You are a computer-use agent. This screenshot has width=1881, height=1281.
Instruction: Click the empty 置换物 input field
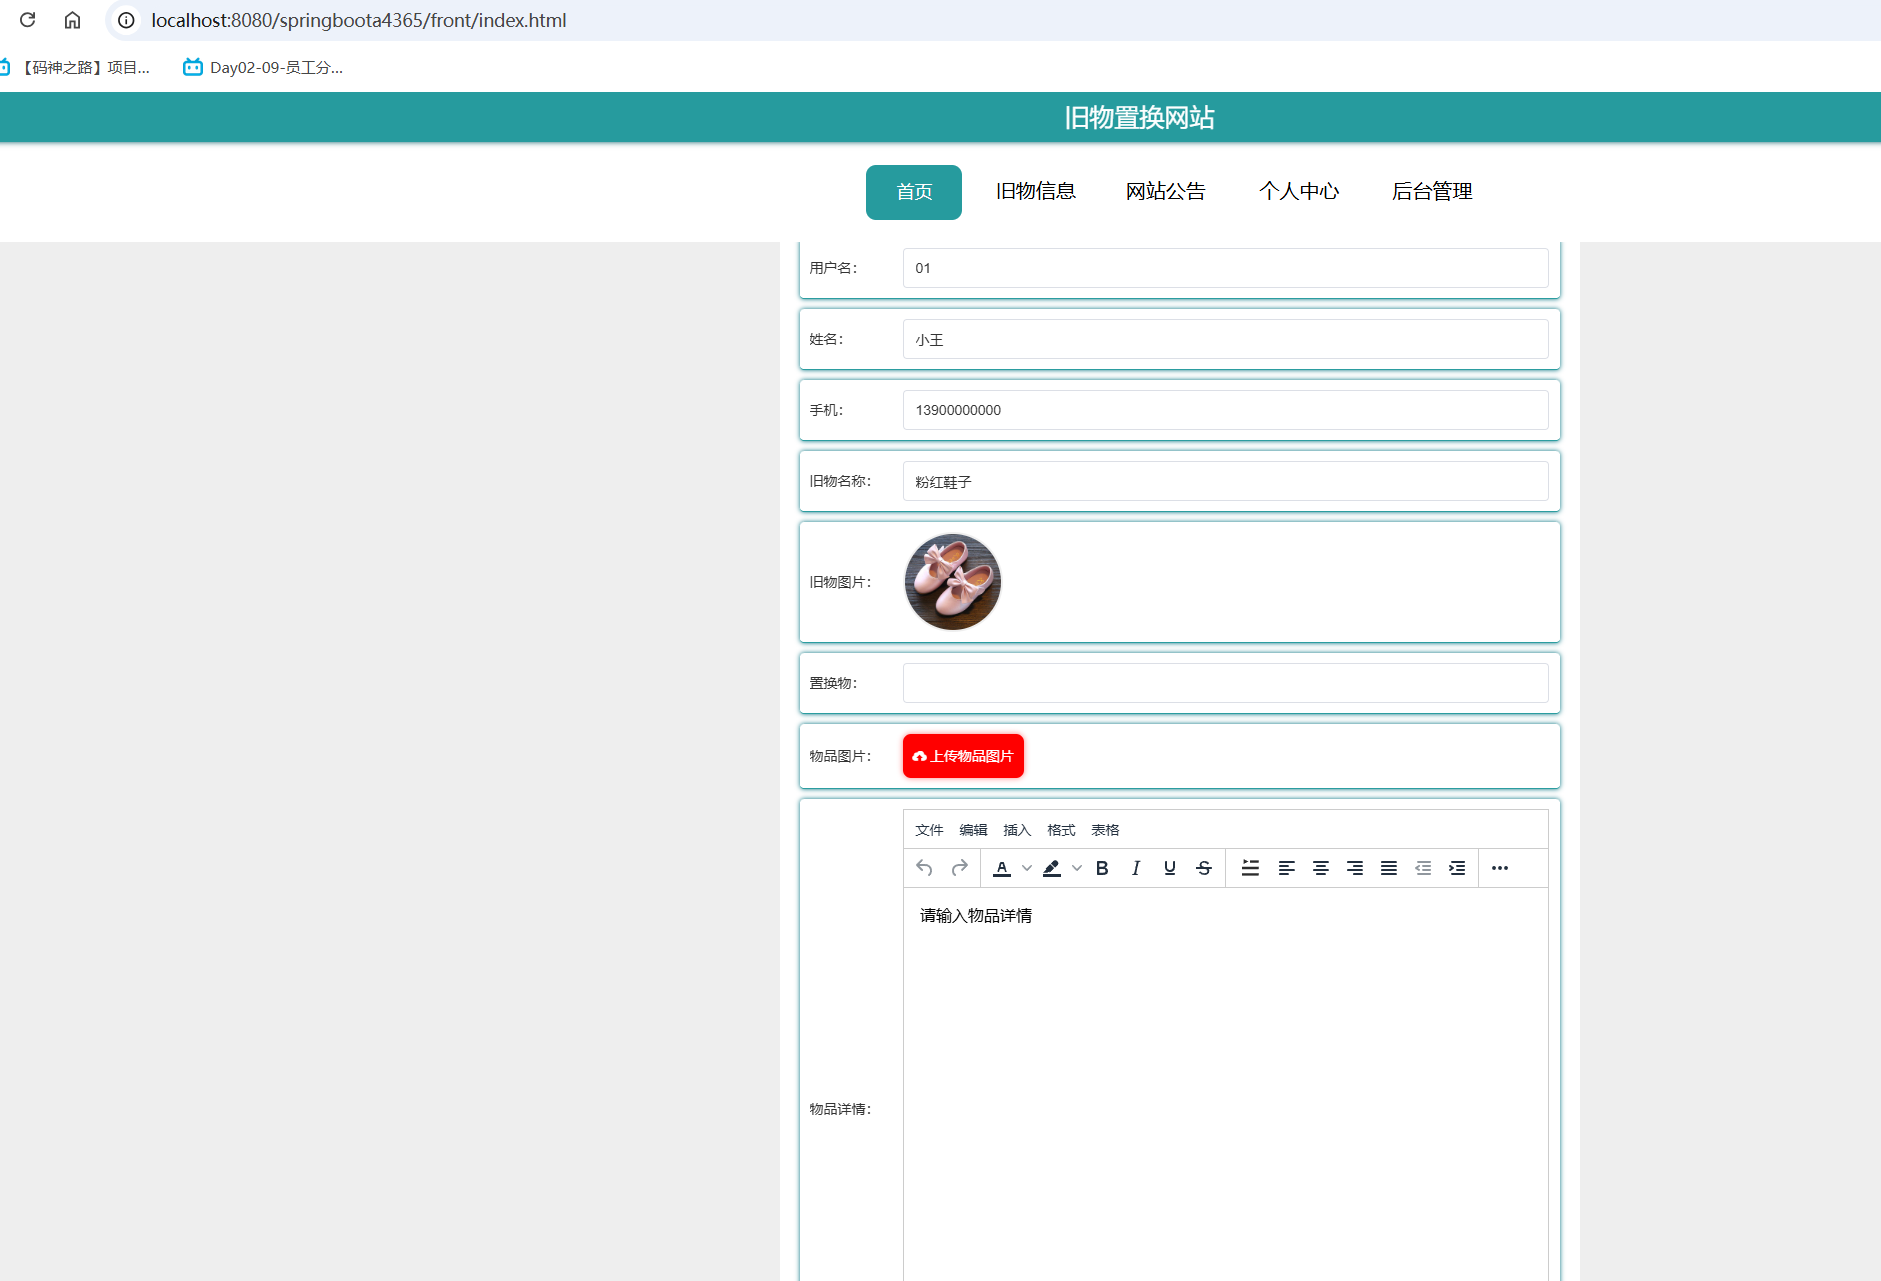(x=1225, y=683)
